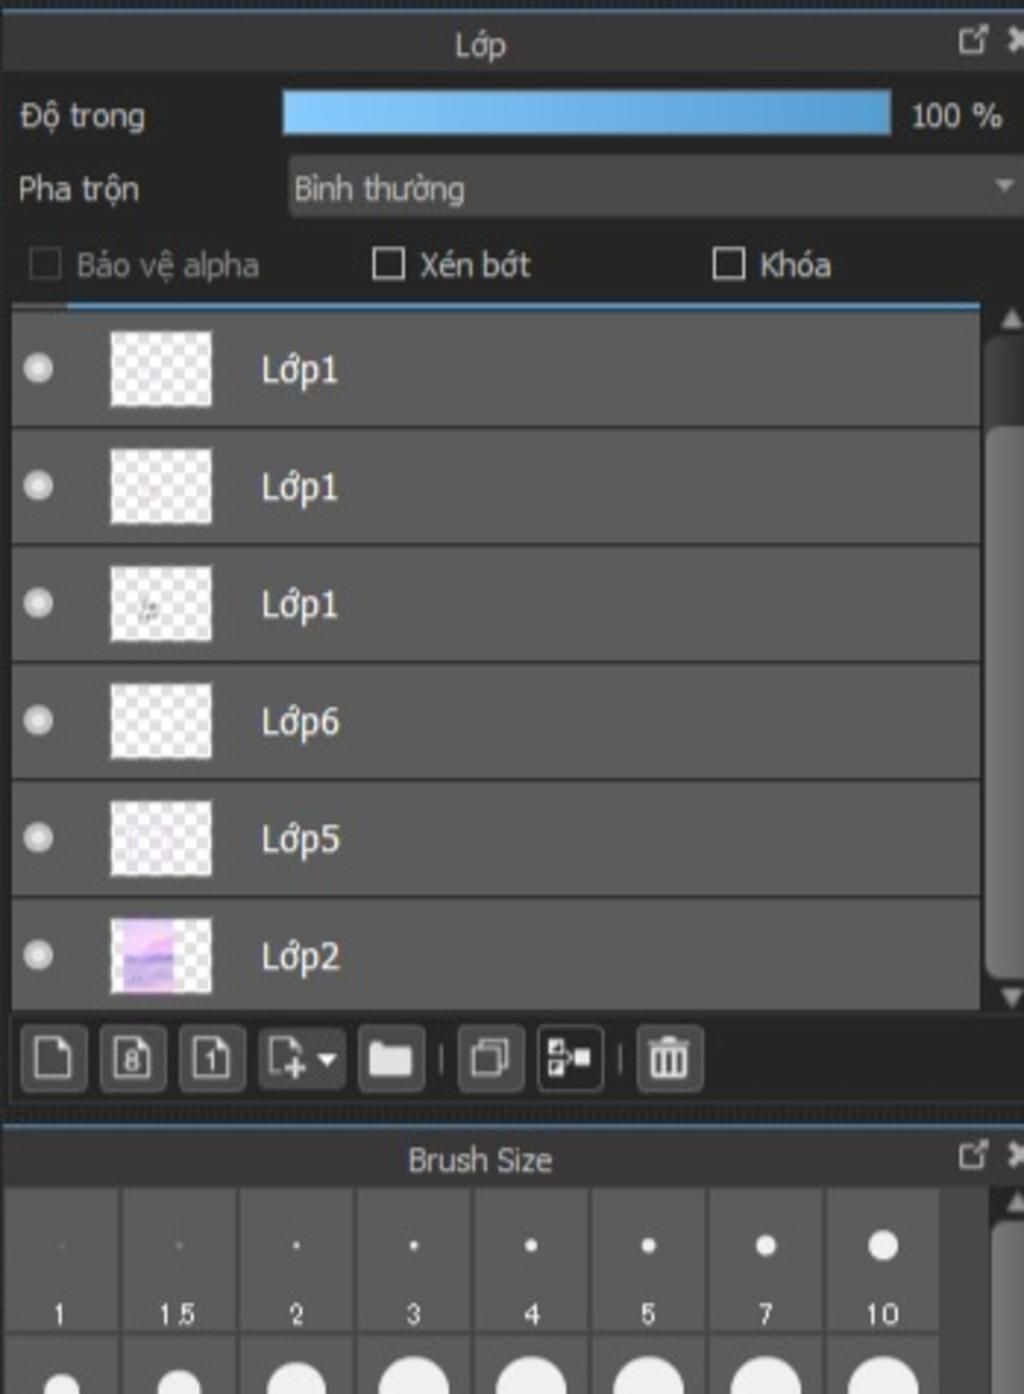Adjust the Độ trong opacity slider
The width and height of the screenshot is (1024, 1394).
(x=587, y=112)
